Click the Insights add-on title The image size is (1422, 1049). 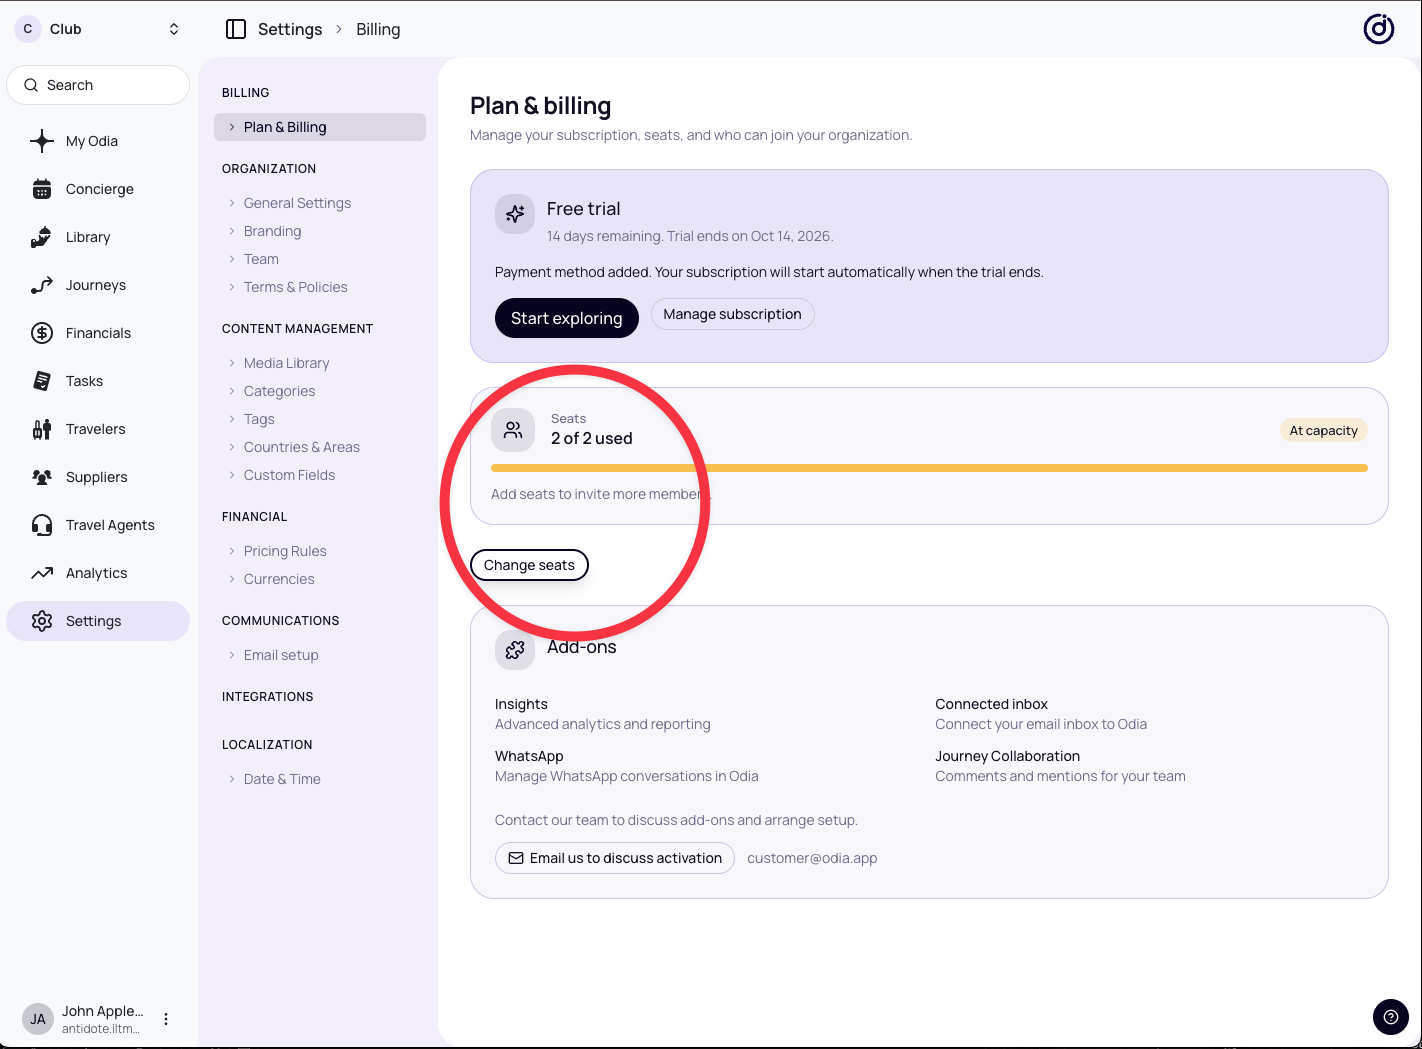tap(521, 704)
